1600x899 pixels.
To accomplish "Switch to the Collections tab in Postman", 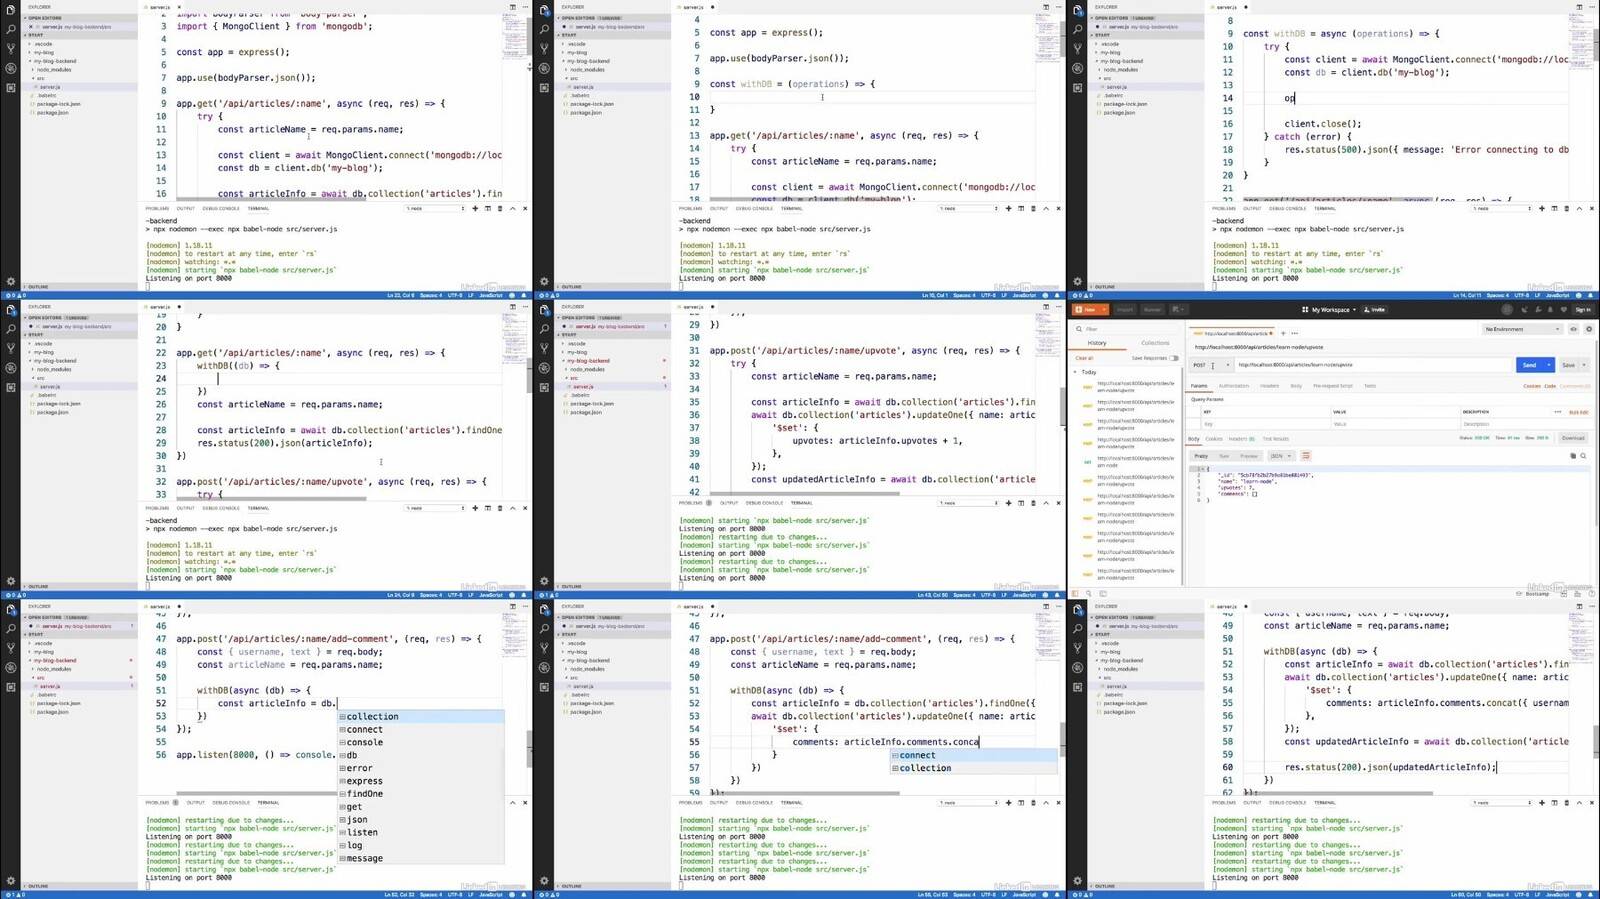I will coord(1155,343).
